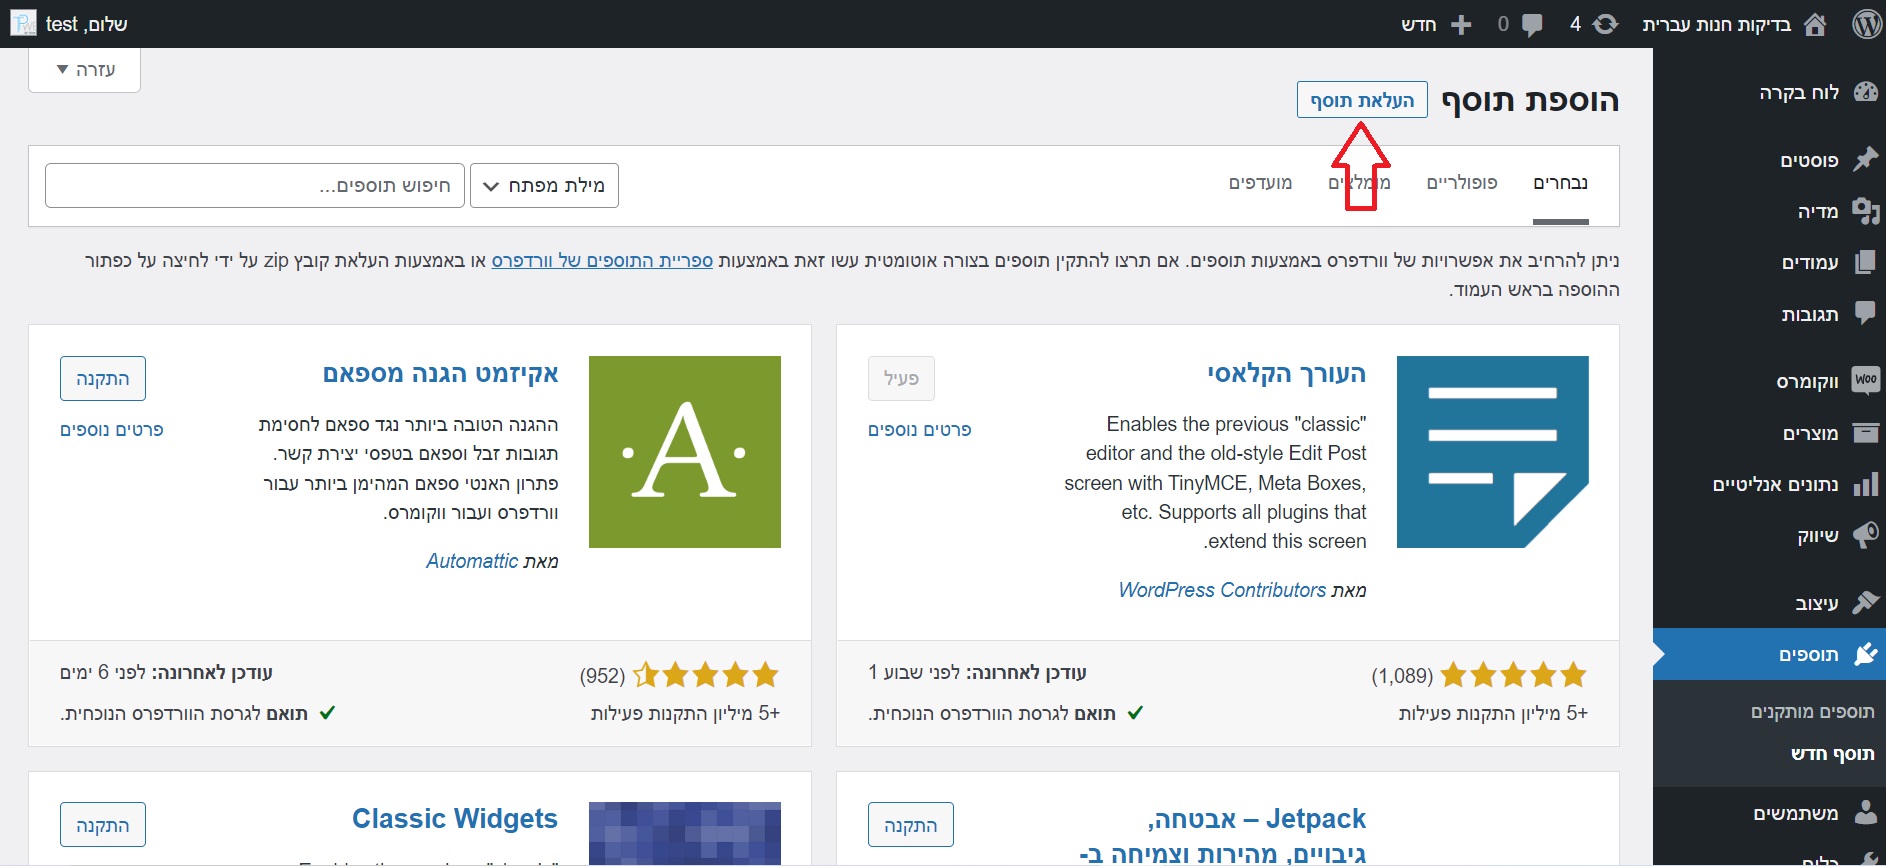The width and height of the screenshot is (1886, 866).
Task: Open the comments bubble icon in admin bar
Action: coord(1530,24)
